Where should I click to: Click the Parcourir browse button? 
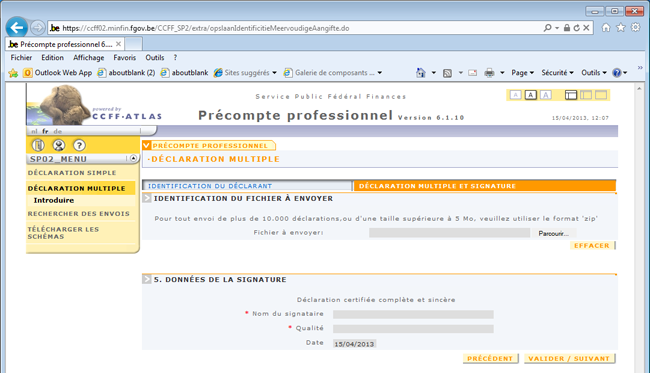(553, 233)
